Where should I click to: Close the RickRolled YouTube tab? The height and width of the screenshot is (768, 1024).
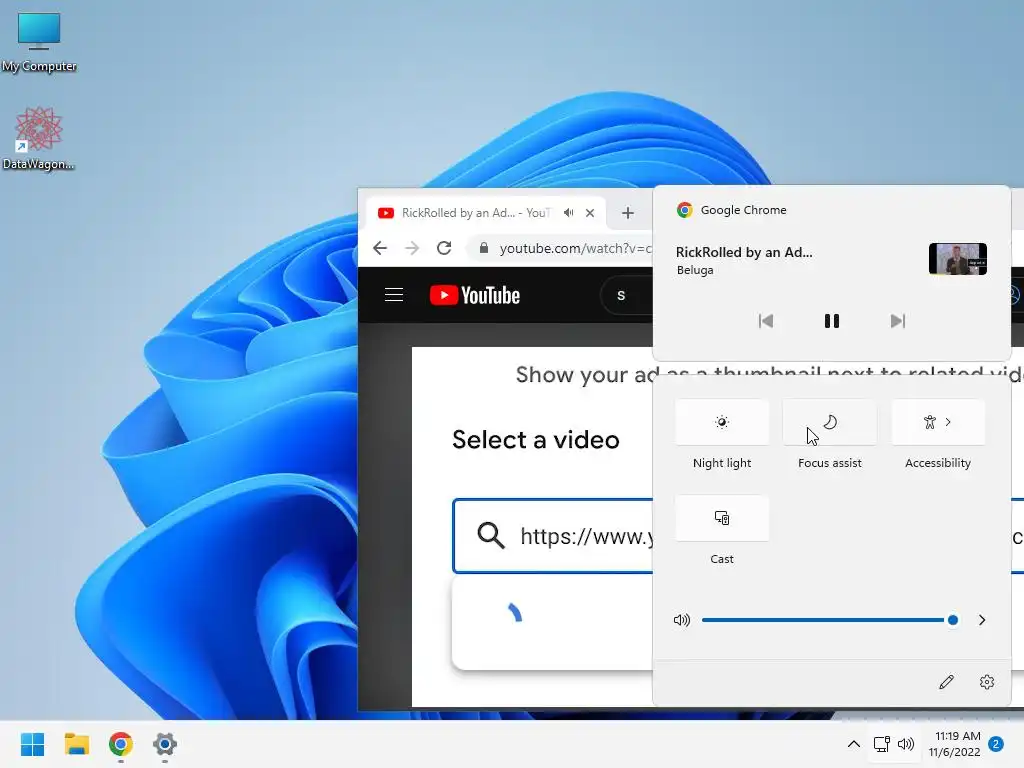590,213
